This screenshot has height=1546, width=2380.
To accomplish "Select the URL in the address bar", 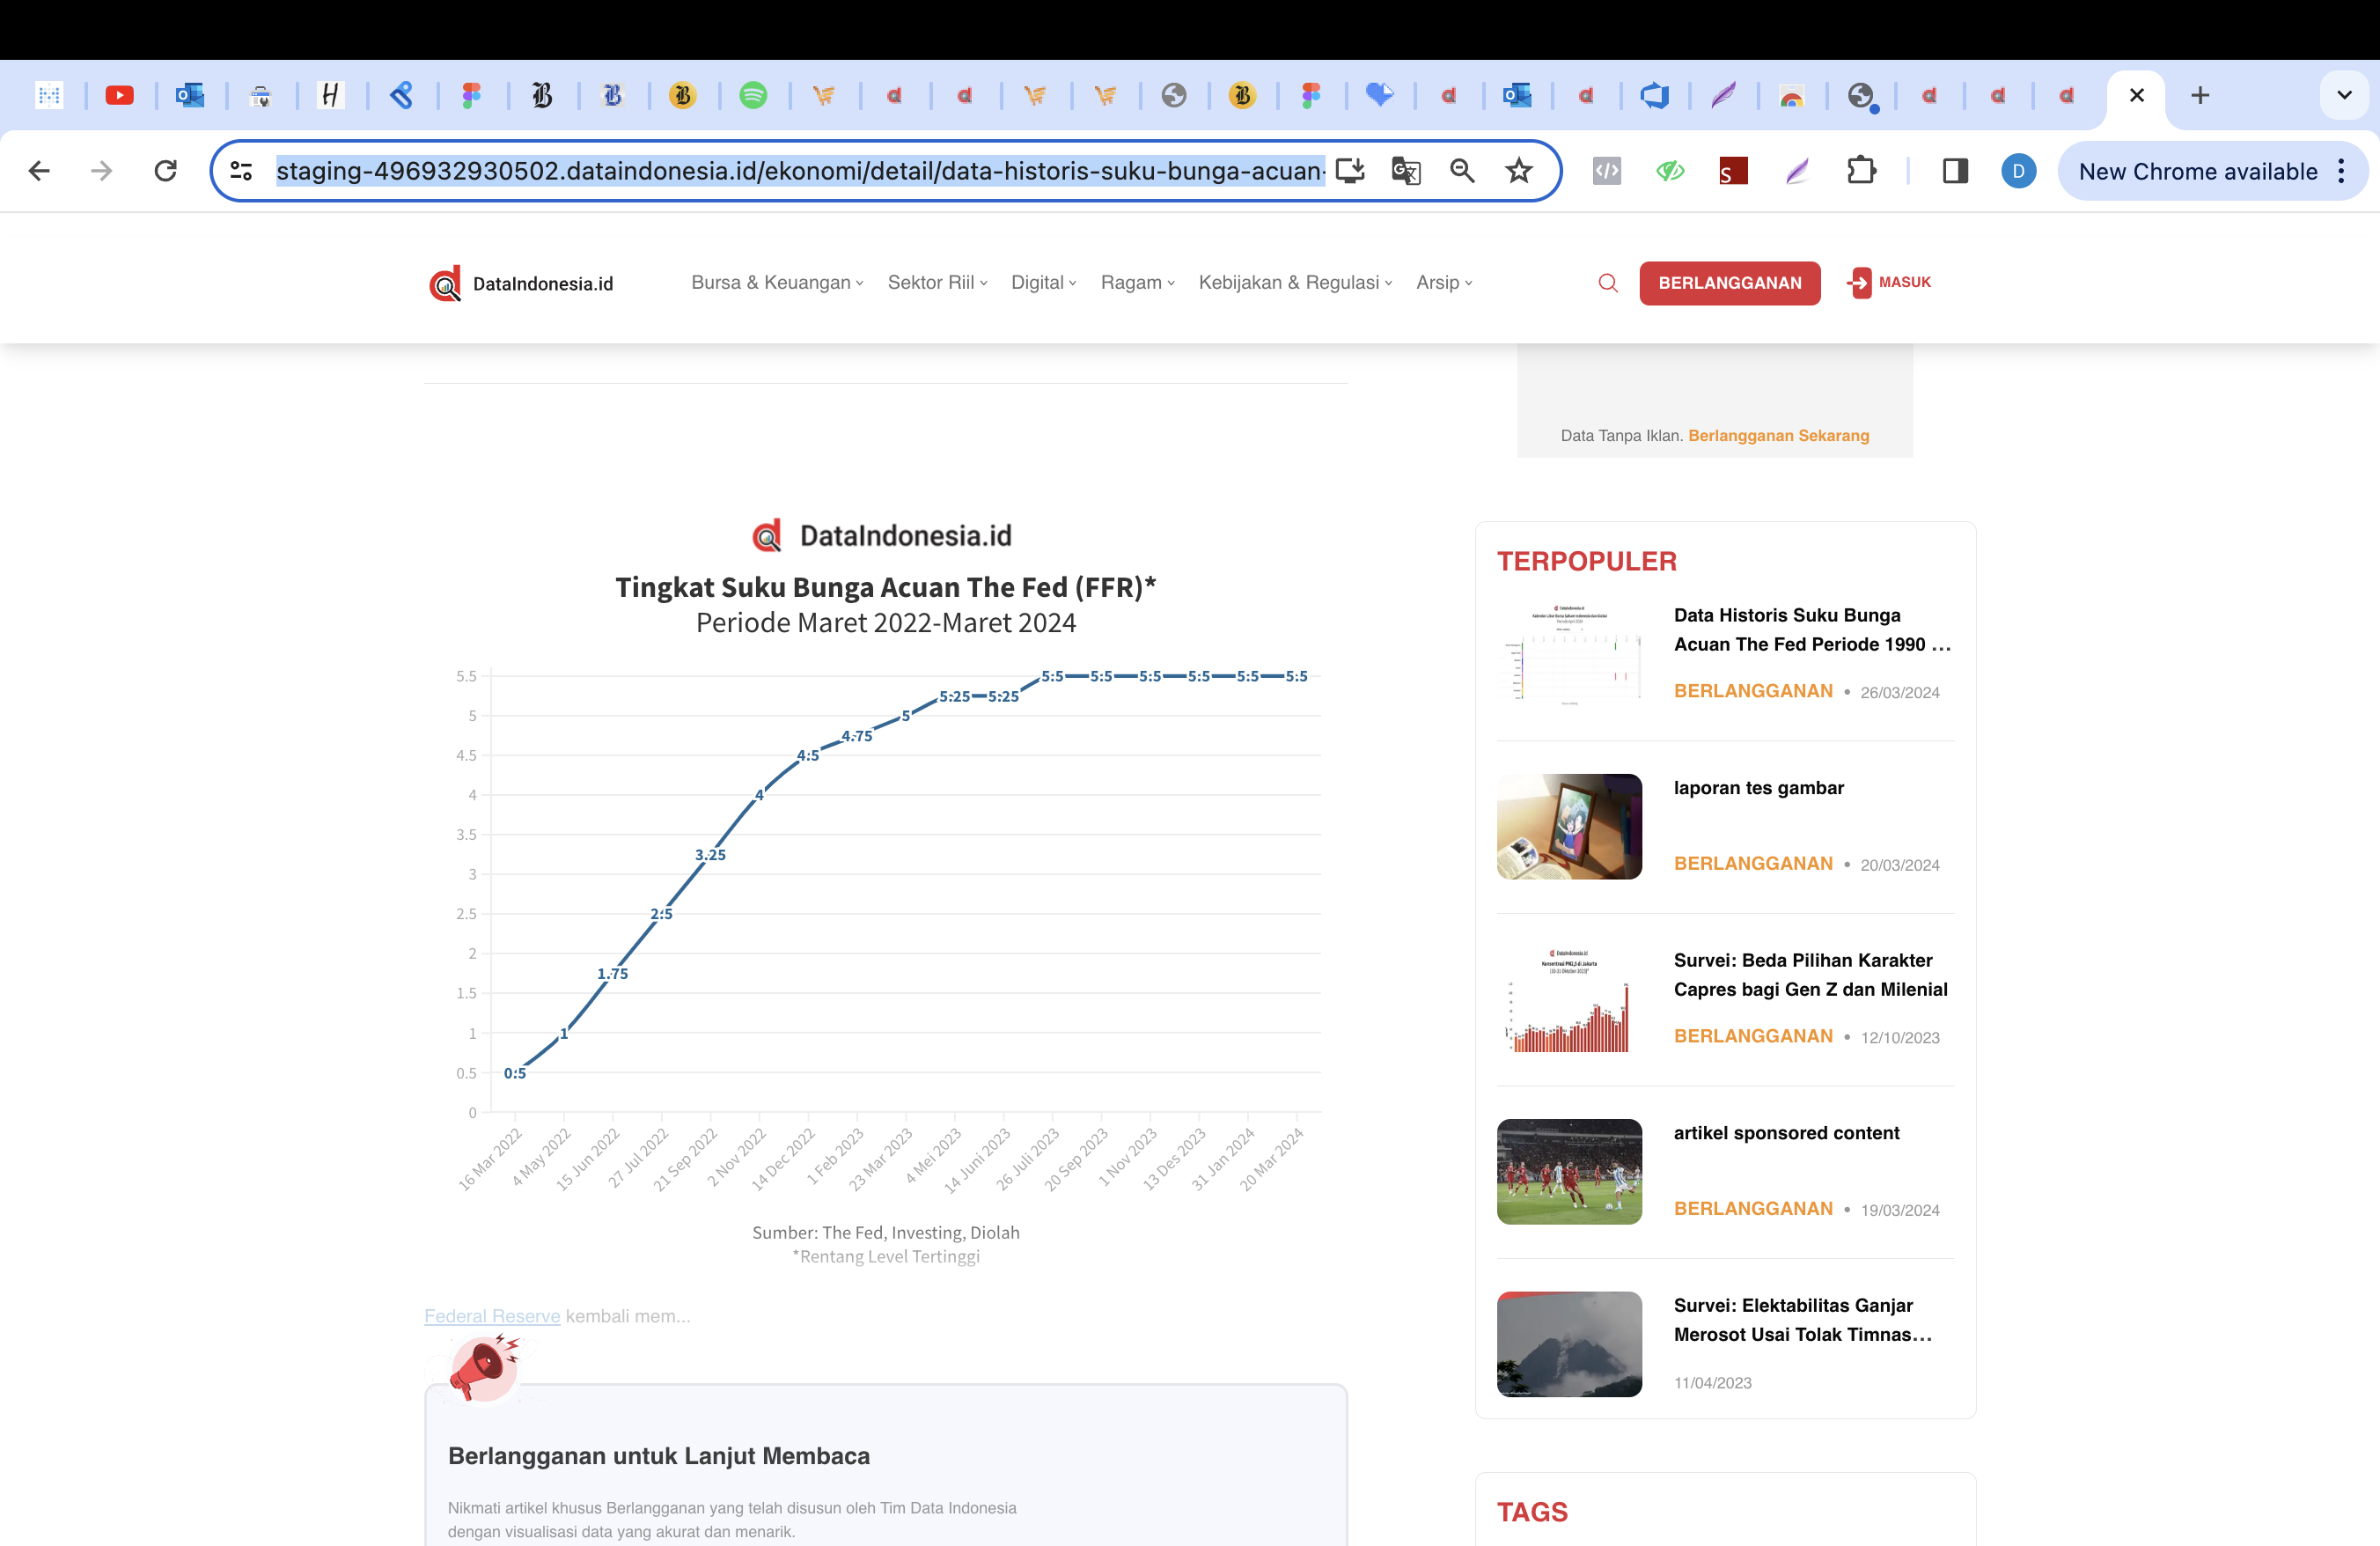I will 800,171.
